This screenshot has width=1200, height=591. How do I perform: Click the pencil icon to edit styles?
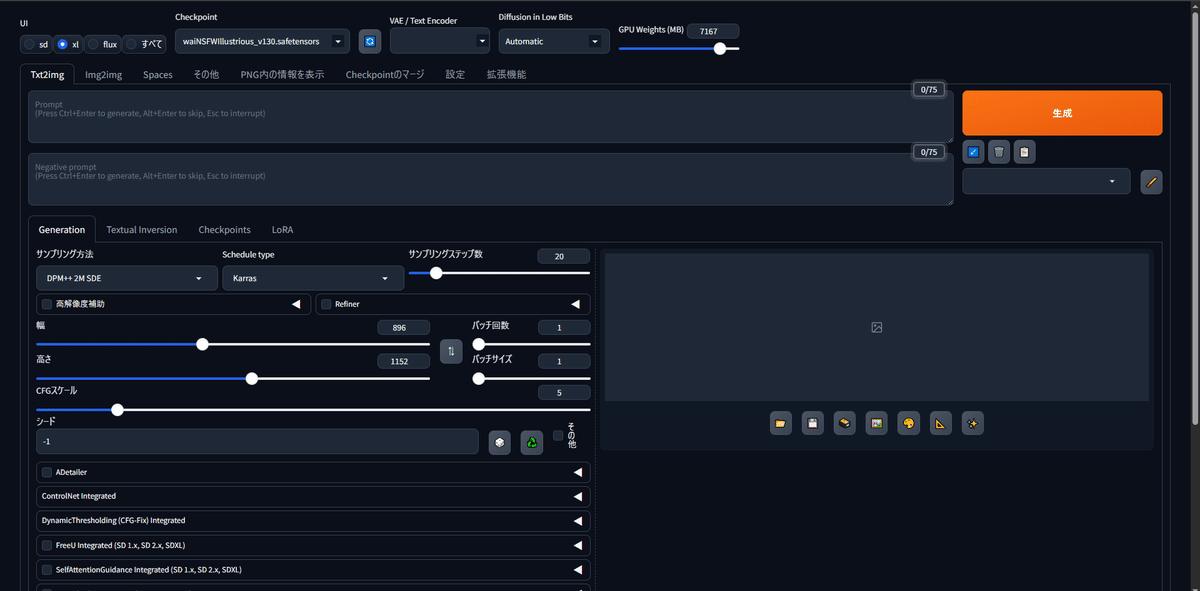tap(1151, 181)
